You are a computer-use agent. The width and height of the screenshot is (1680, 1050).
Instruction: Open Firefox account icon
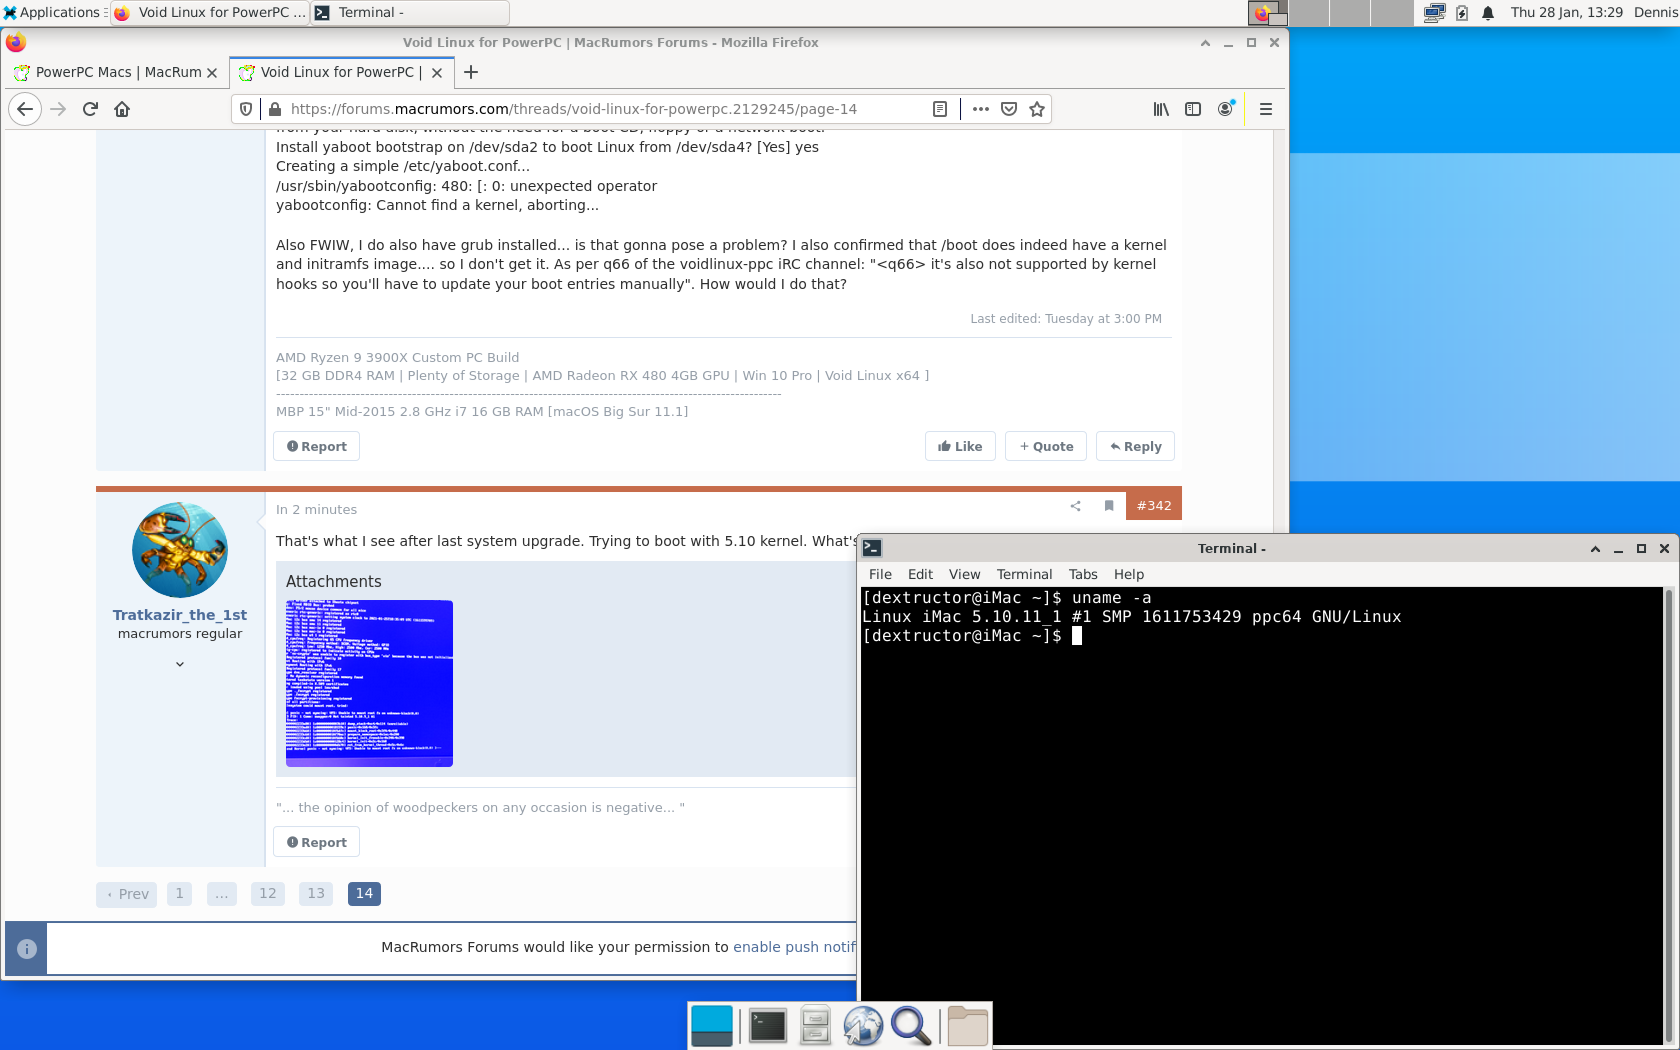click(x=1225, y=109)
